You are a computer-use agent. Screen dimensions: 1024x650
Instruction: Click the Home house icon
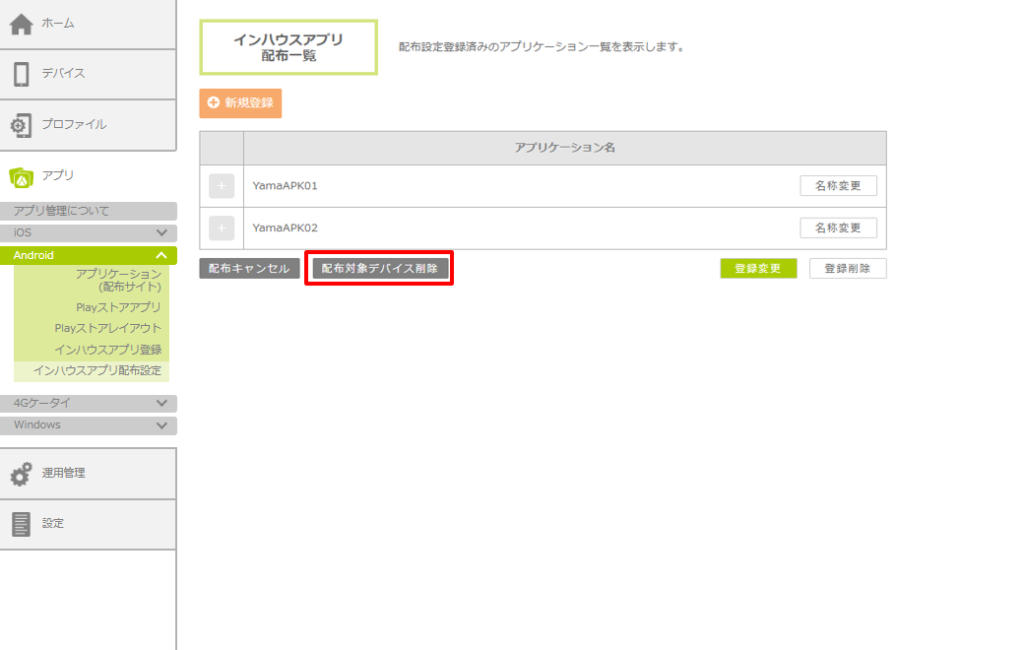coord(21,24)
